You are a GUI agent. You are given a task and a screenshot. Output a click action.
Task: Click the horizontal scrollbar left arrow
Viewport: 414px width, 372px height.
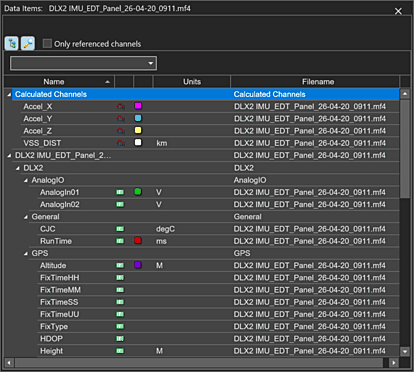pos(9,362)
